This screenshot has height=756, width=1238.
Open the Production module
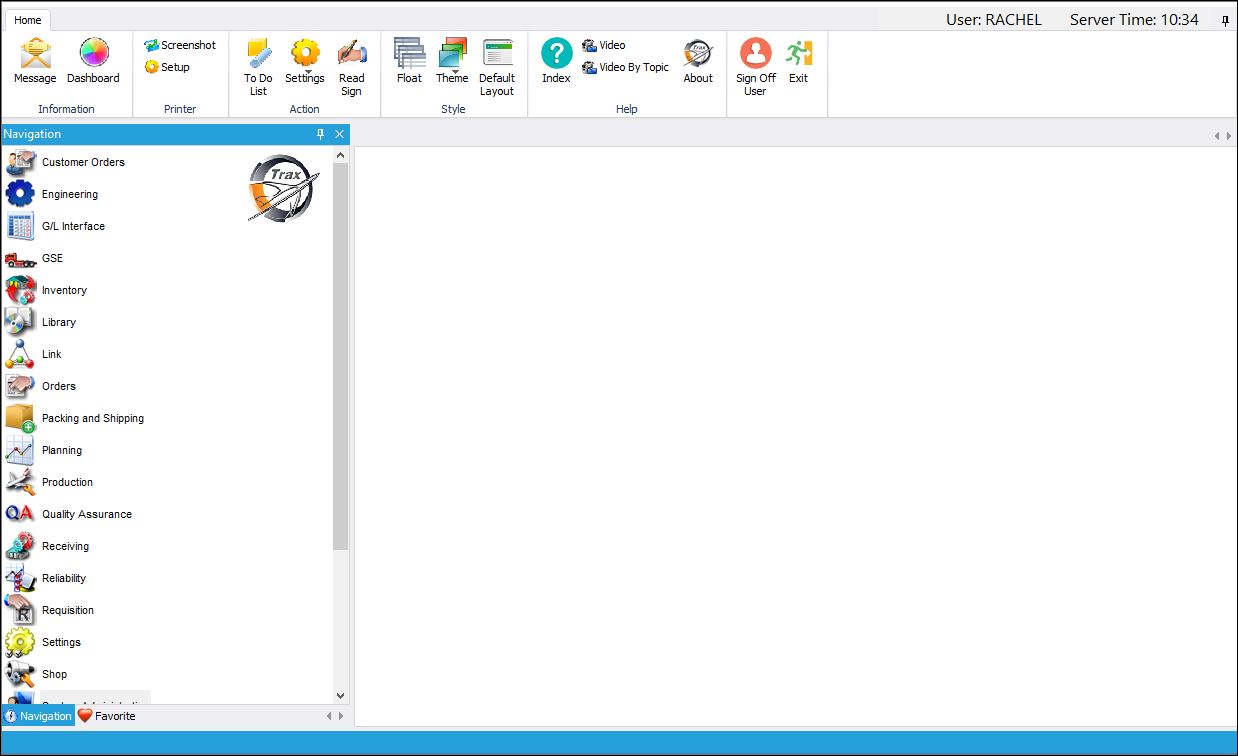(50, 482)
